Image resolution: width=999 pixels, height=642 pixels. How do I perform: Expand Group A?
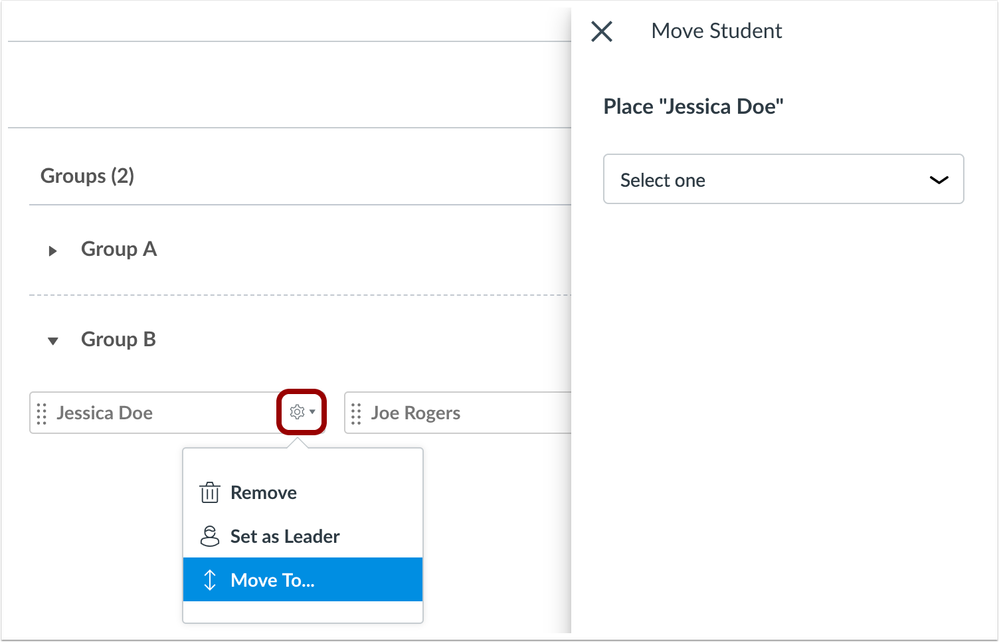[x=52, y=250]
